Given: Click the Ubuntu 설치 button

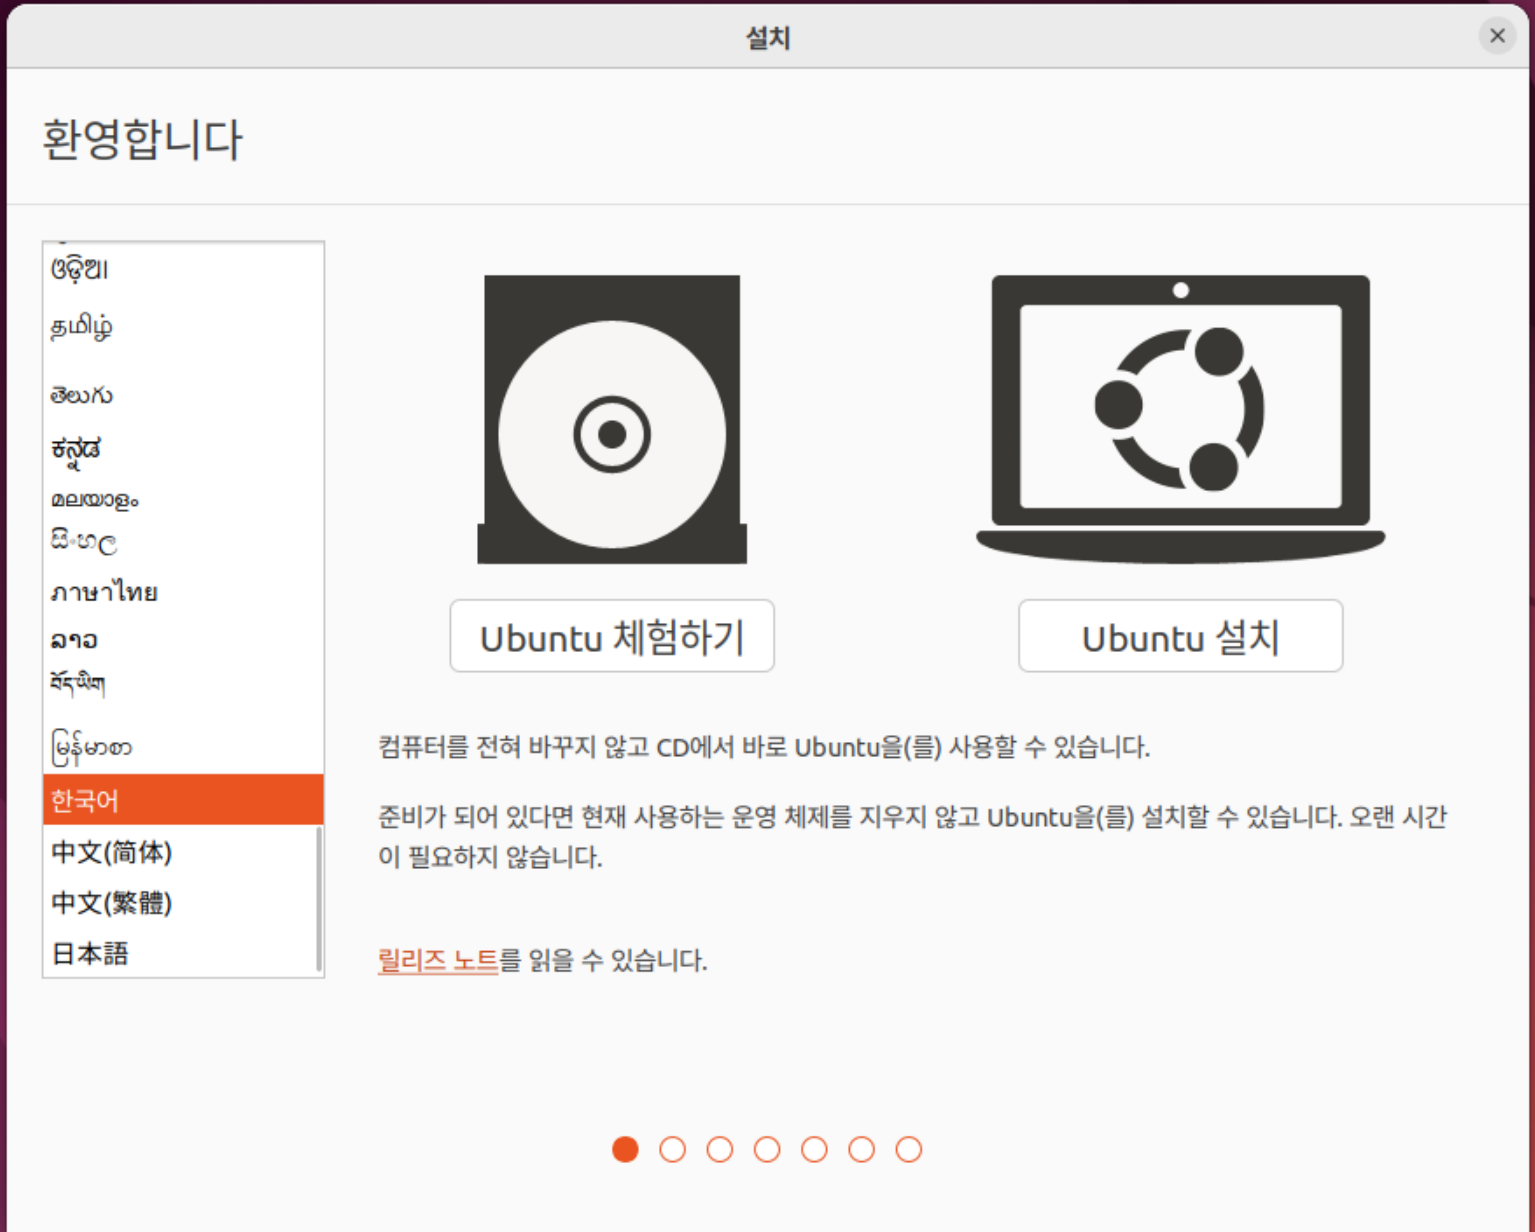Looking at the screenshot, I should coord(1180,636).
